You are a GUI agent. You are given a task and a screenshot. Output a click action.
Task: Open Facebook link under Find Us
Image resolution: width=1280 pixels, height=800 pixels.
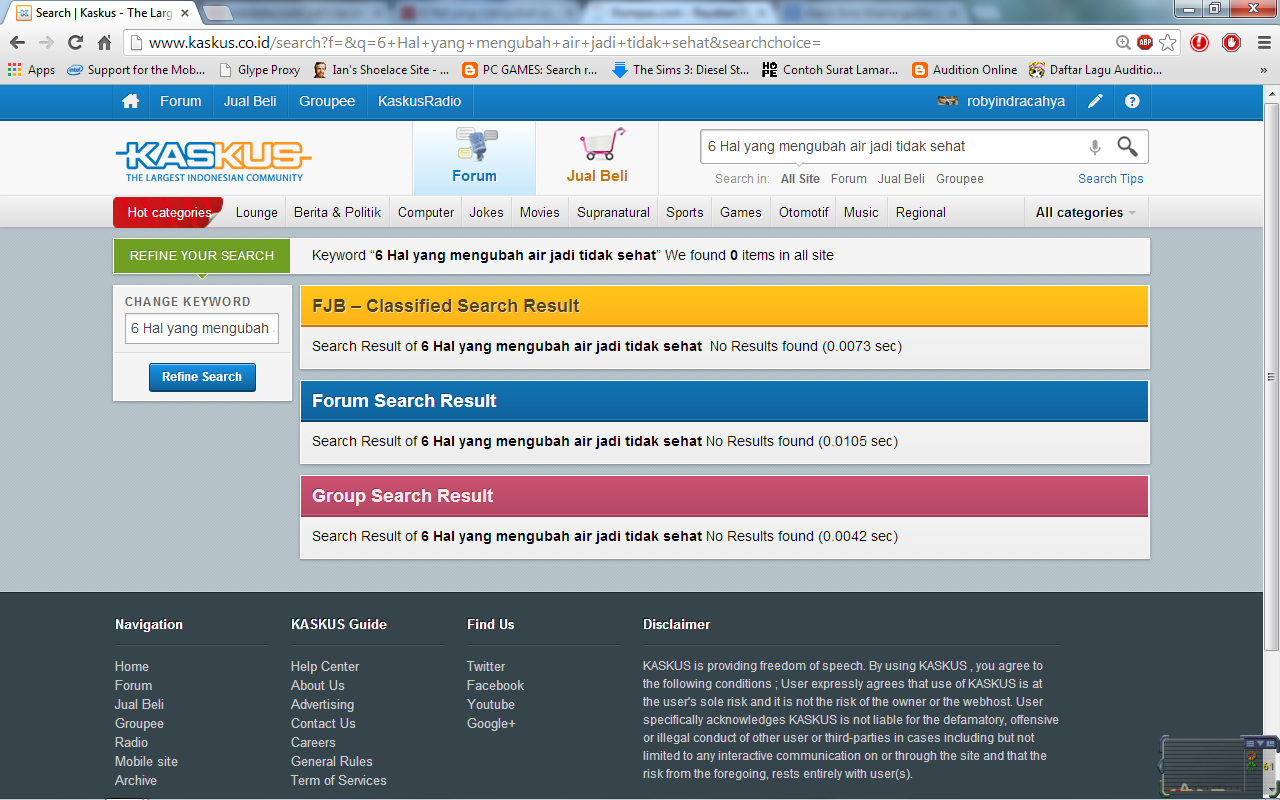tap(495, 685)
